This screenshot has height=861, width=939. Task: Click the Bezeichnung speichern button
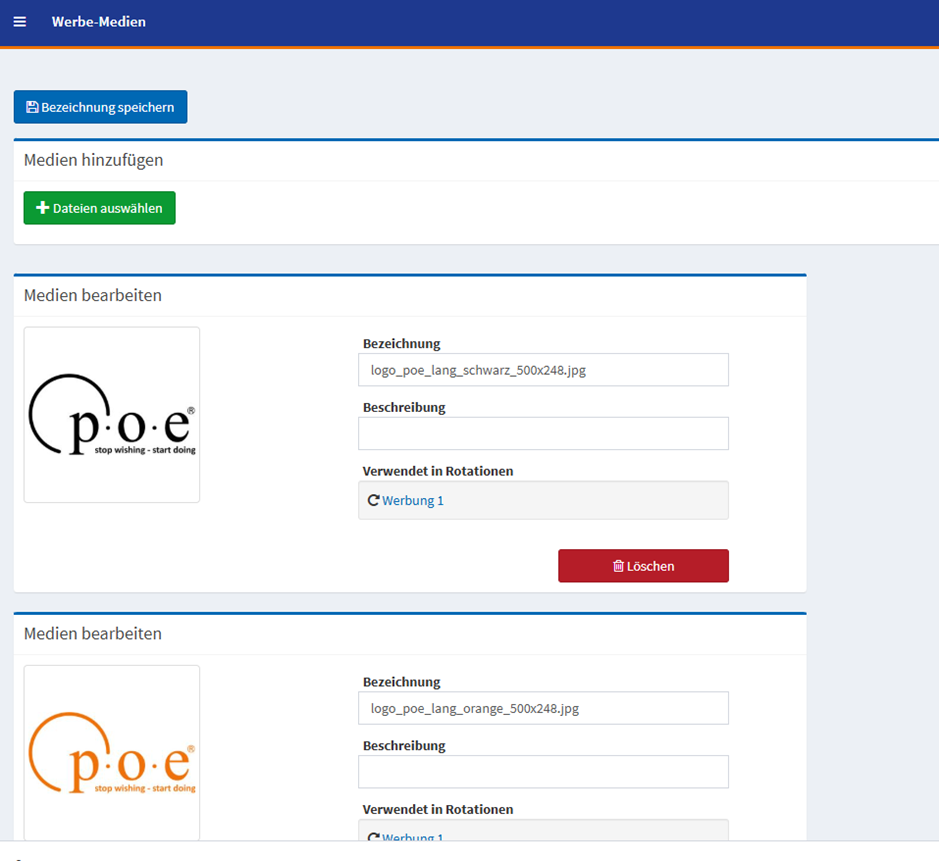pyautogui.click(x=101, y=107)
